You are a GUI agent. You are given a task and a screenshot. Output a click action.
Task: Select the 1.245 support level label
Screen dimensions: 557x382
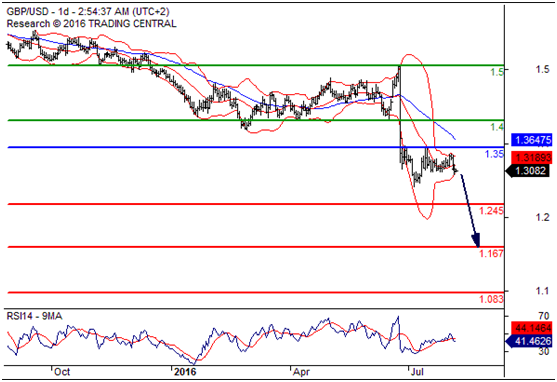[x=491, y=211]
